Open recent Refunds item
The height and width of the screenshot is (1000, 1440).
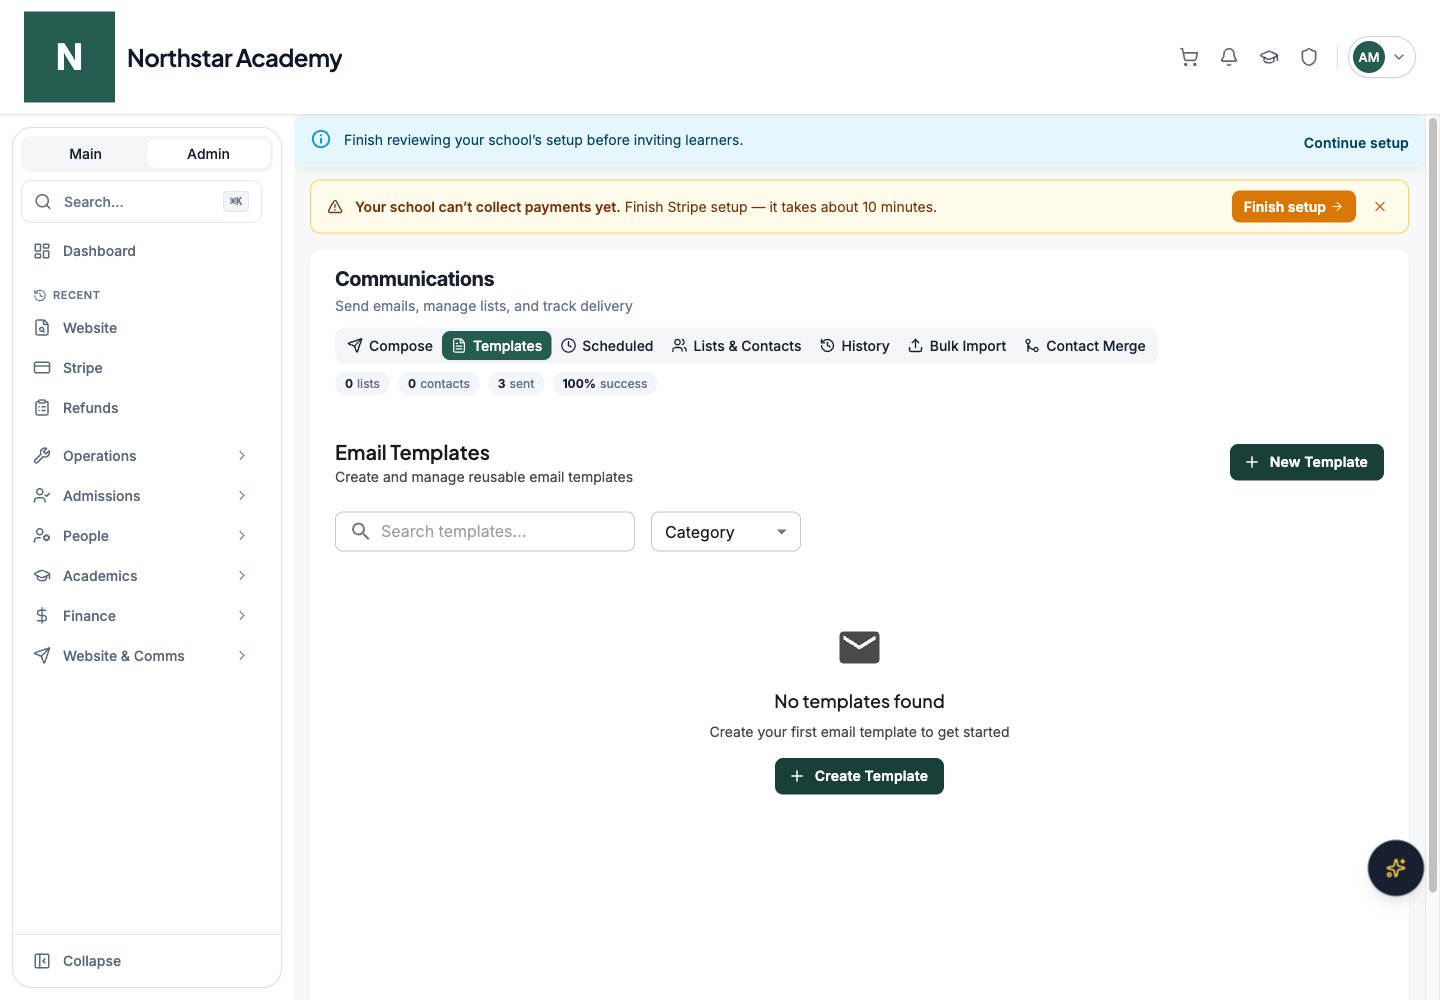pos(141,408)
